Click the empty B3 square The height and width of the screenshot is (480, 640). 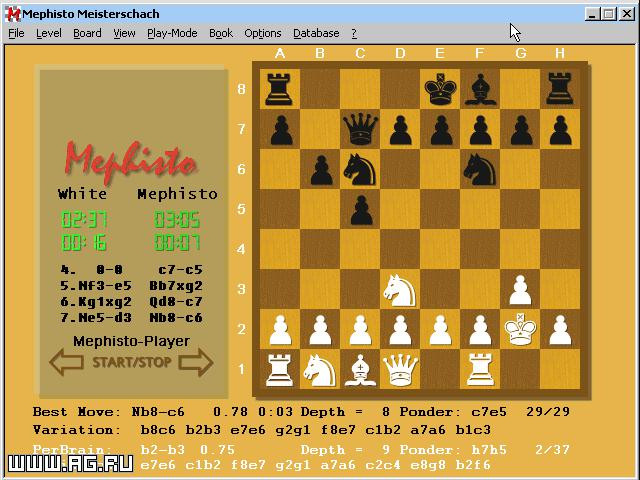coord(320,289)
